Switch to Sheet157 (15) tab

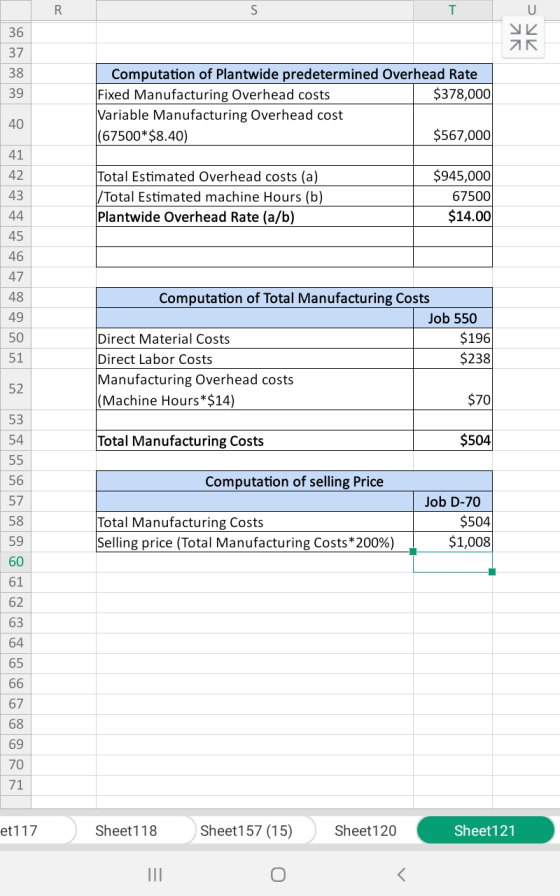[x=246, y=830]
